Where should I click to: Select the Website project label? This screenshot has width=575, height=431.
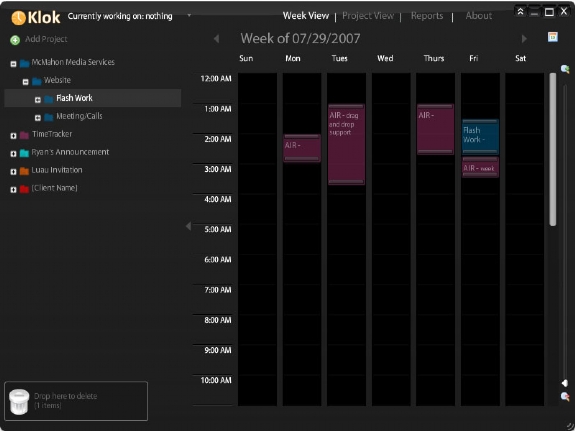pyautogui.click(x=57, y=80)
